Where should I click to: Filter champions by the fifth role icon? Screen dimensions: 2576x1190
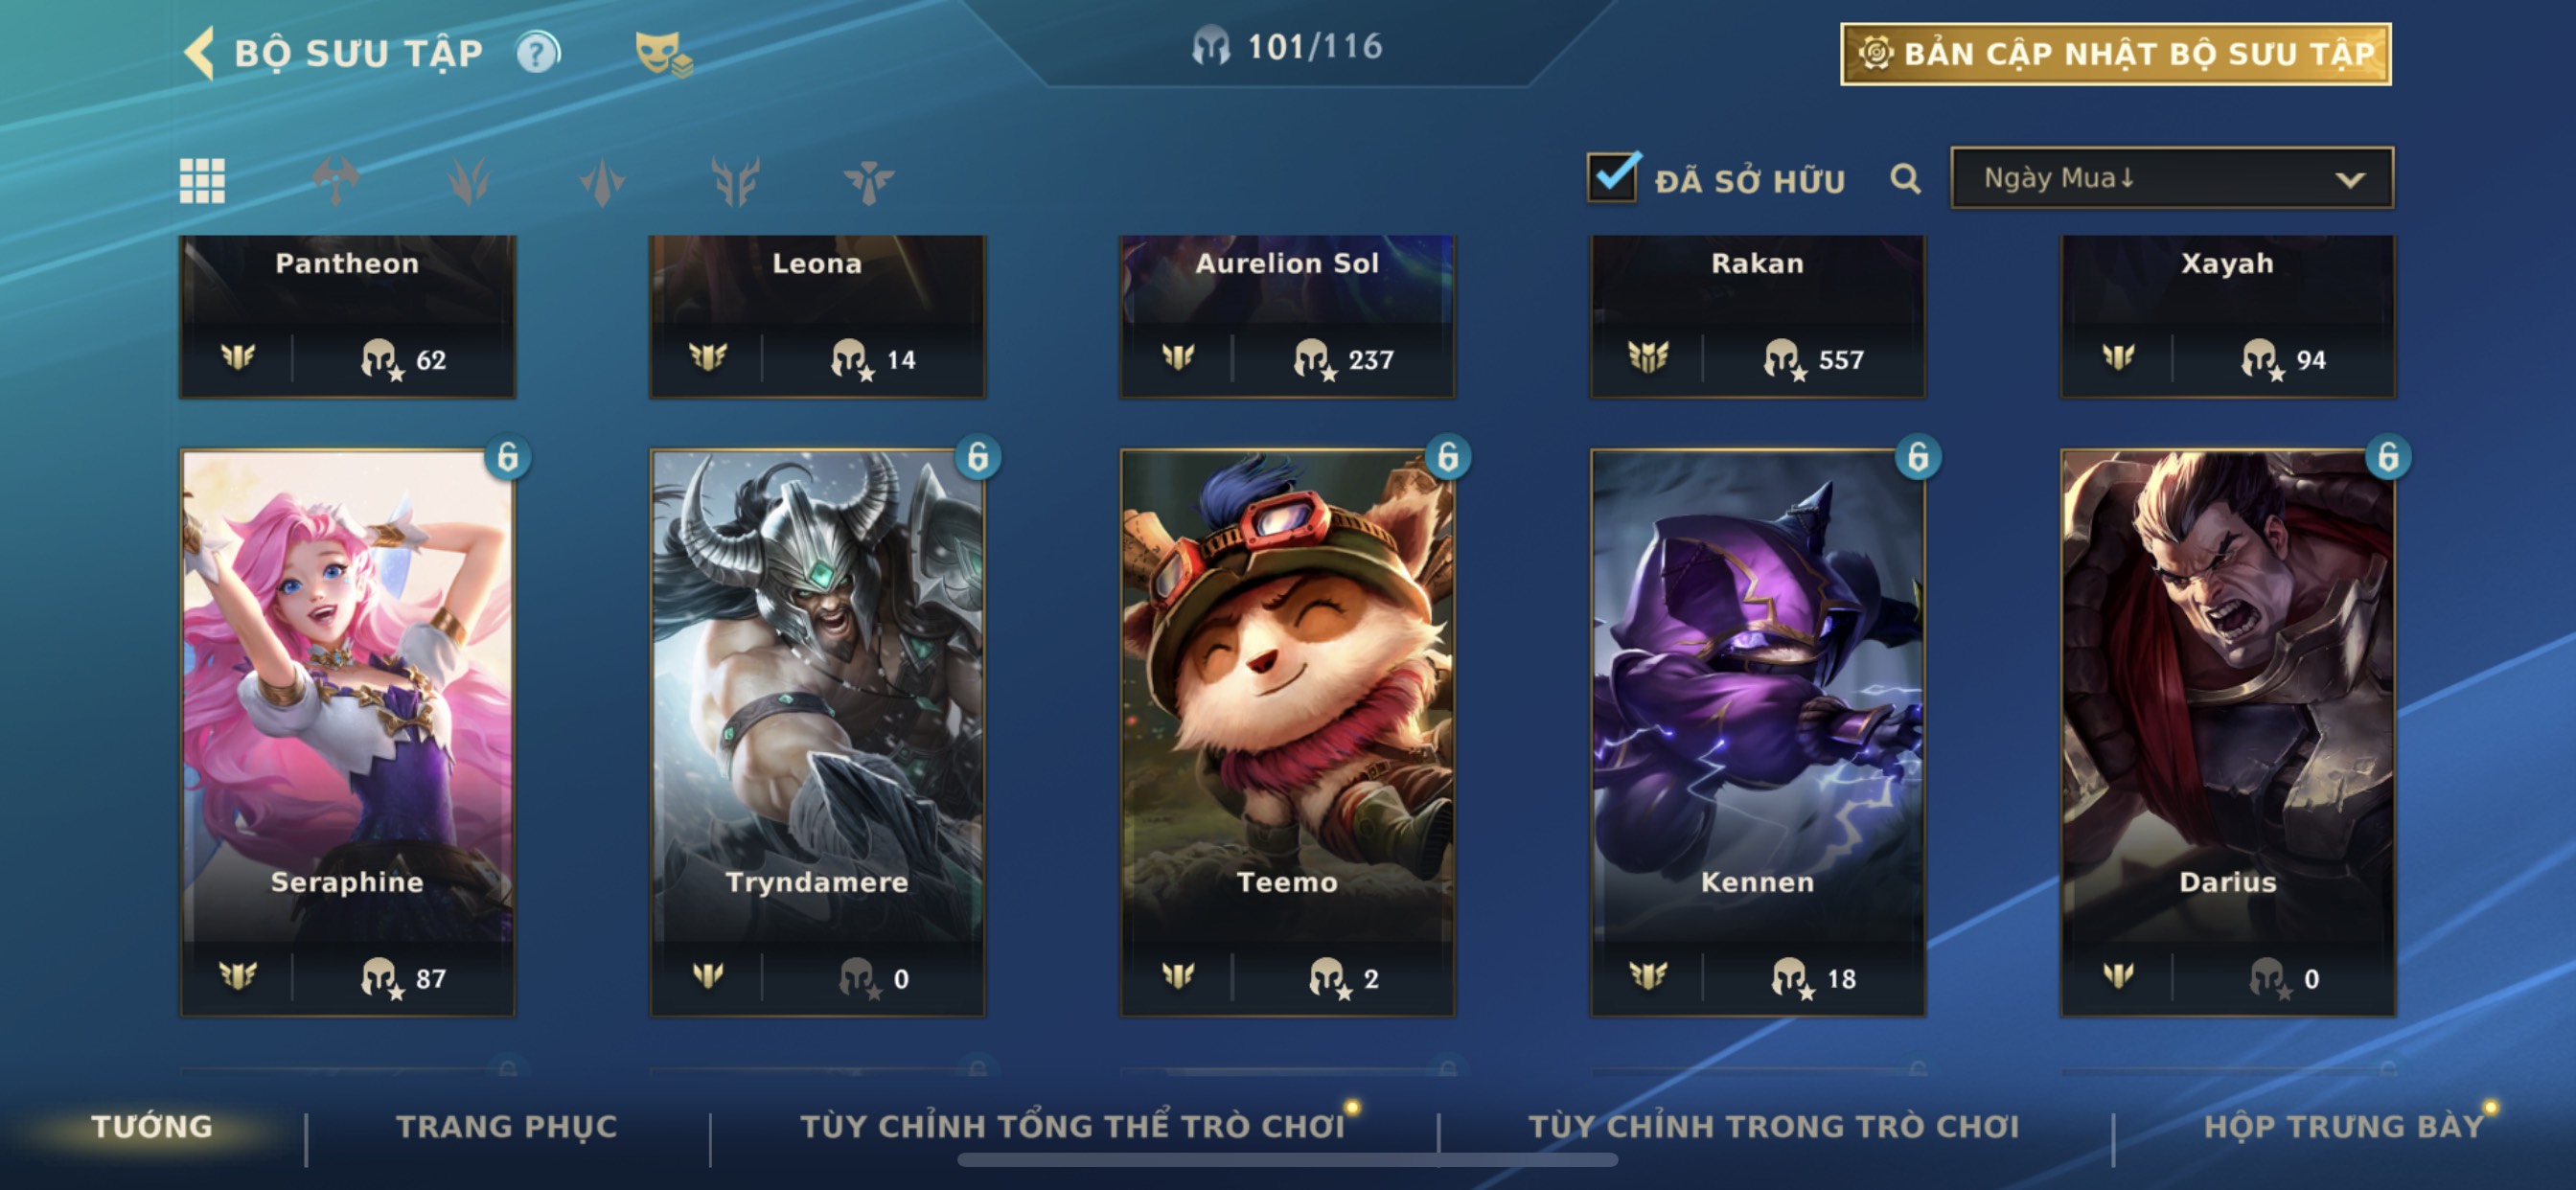[x=868, y=181]
